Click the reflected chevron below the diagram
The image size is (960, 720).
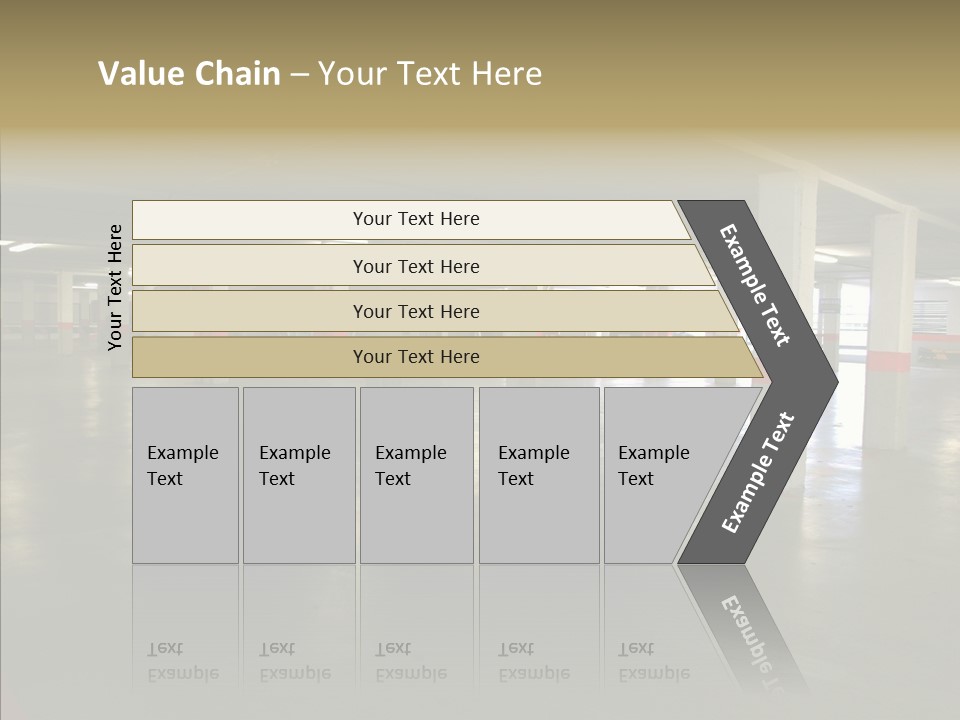click(744, 626)
